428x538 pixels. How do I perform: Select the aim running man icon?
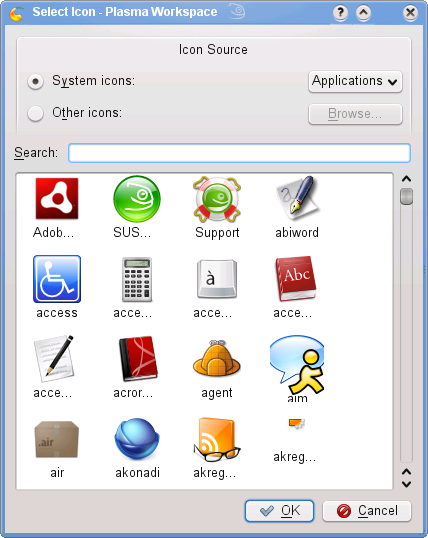(x=297, y=364)
